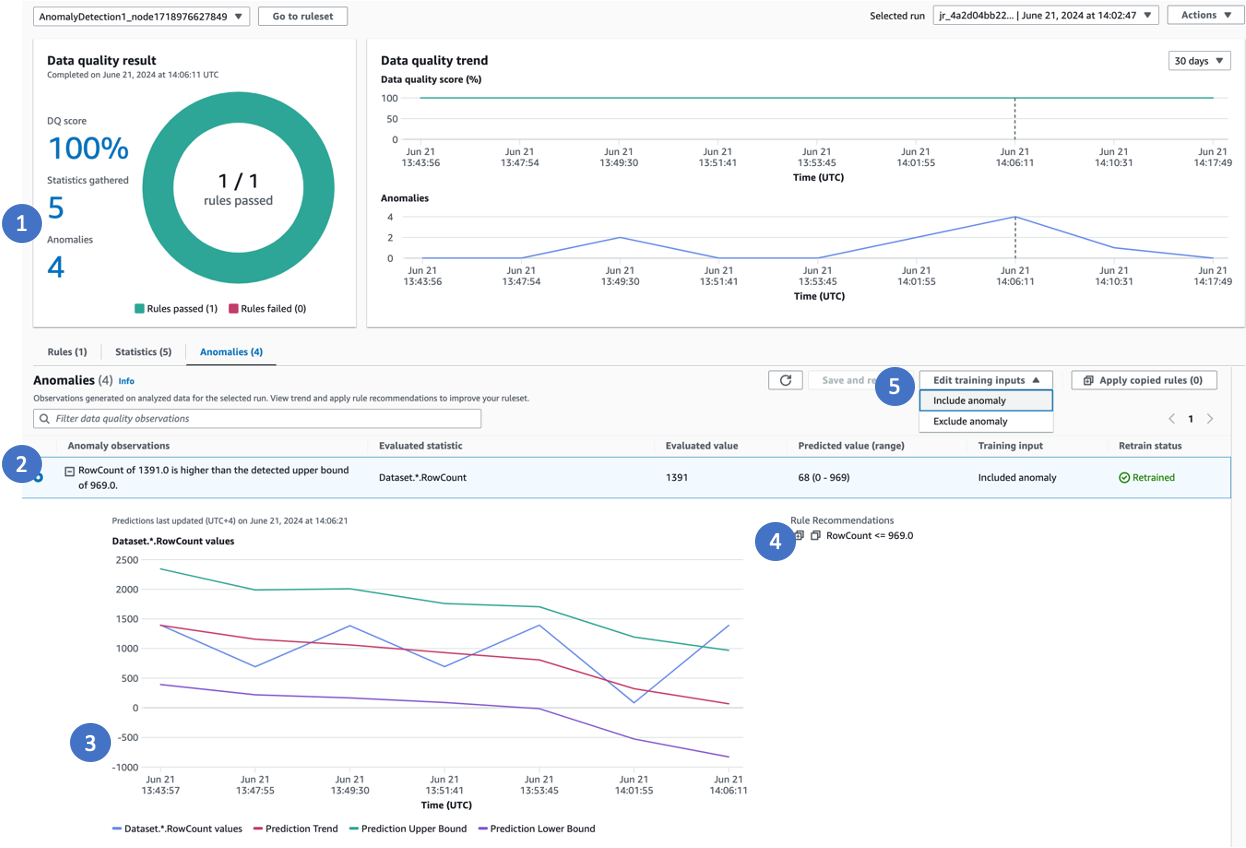Open the Selected run dropdown

[x=1045, y=16]
